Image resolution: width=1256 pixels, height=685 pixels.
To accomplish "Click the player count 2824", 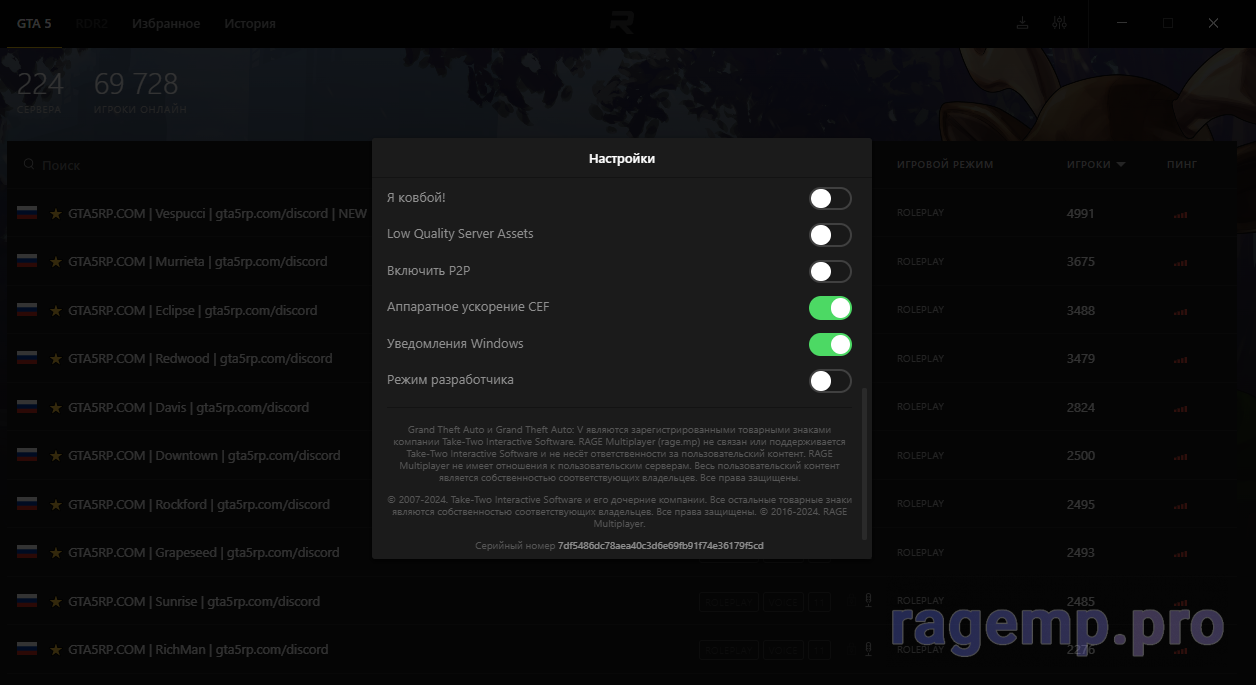I will 1081,407.
